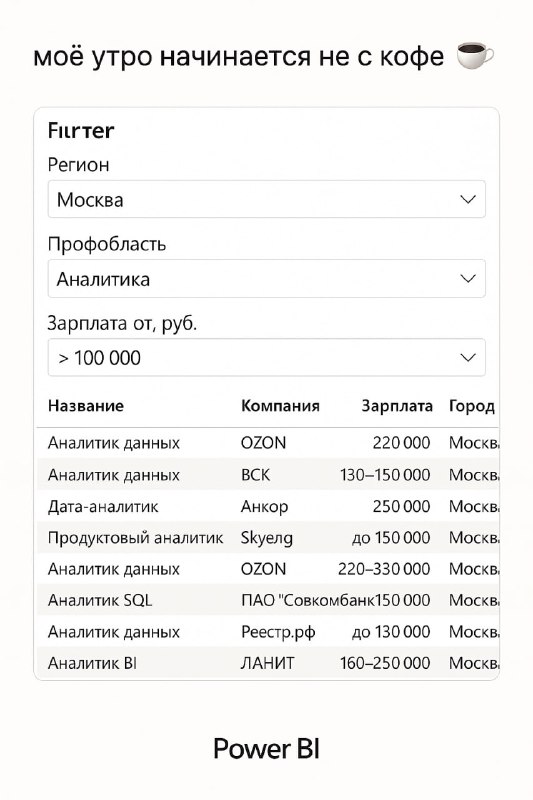Pick the Аналитик SQL row

(268, 600)
